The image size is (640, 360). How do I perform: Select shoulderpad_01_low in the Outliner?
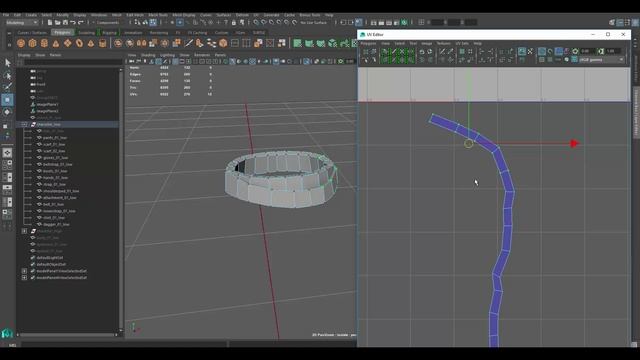coord(61,191)
